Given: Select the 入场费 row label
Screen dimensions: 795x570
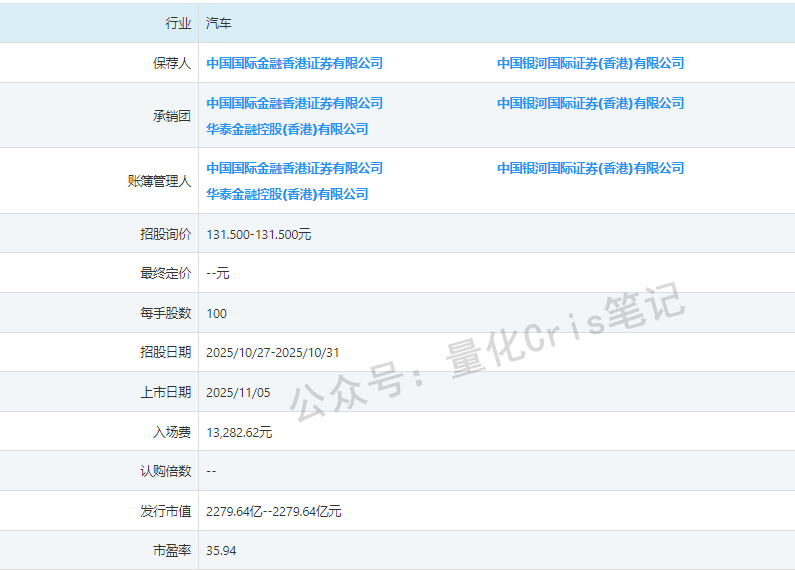Looking at the screenshot, I should (x=172, y=432).
